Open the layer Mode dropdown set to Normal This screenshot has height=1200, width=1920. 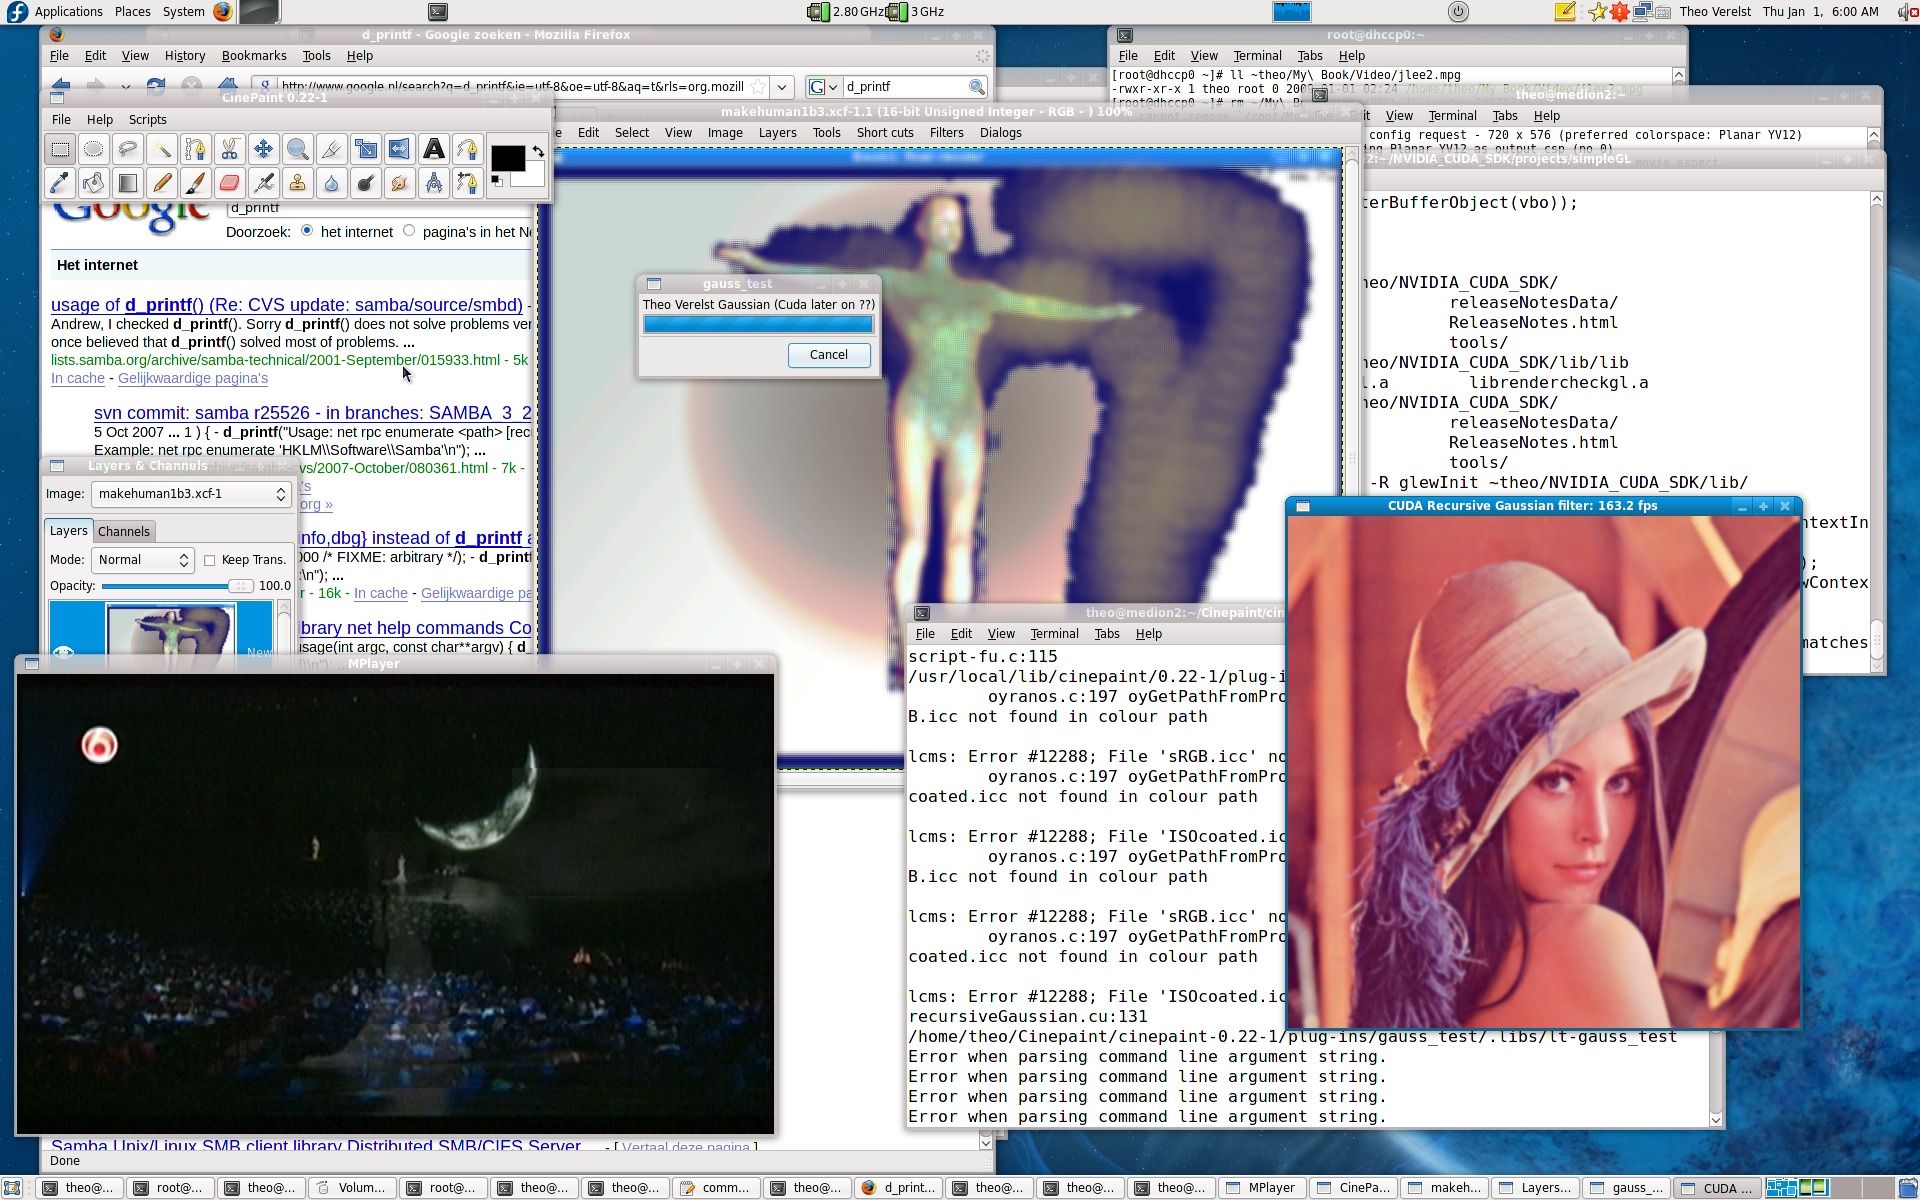[x=143, y=560]
